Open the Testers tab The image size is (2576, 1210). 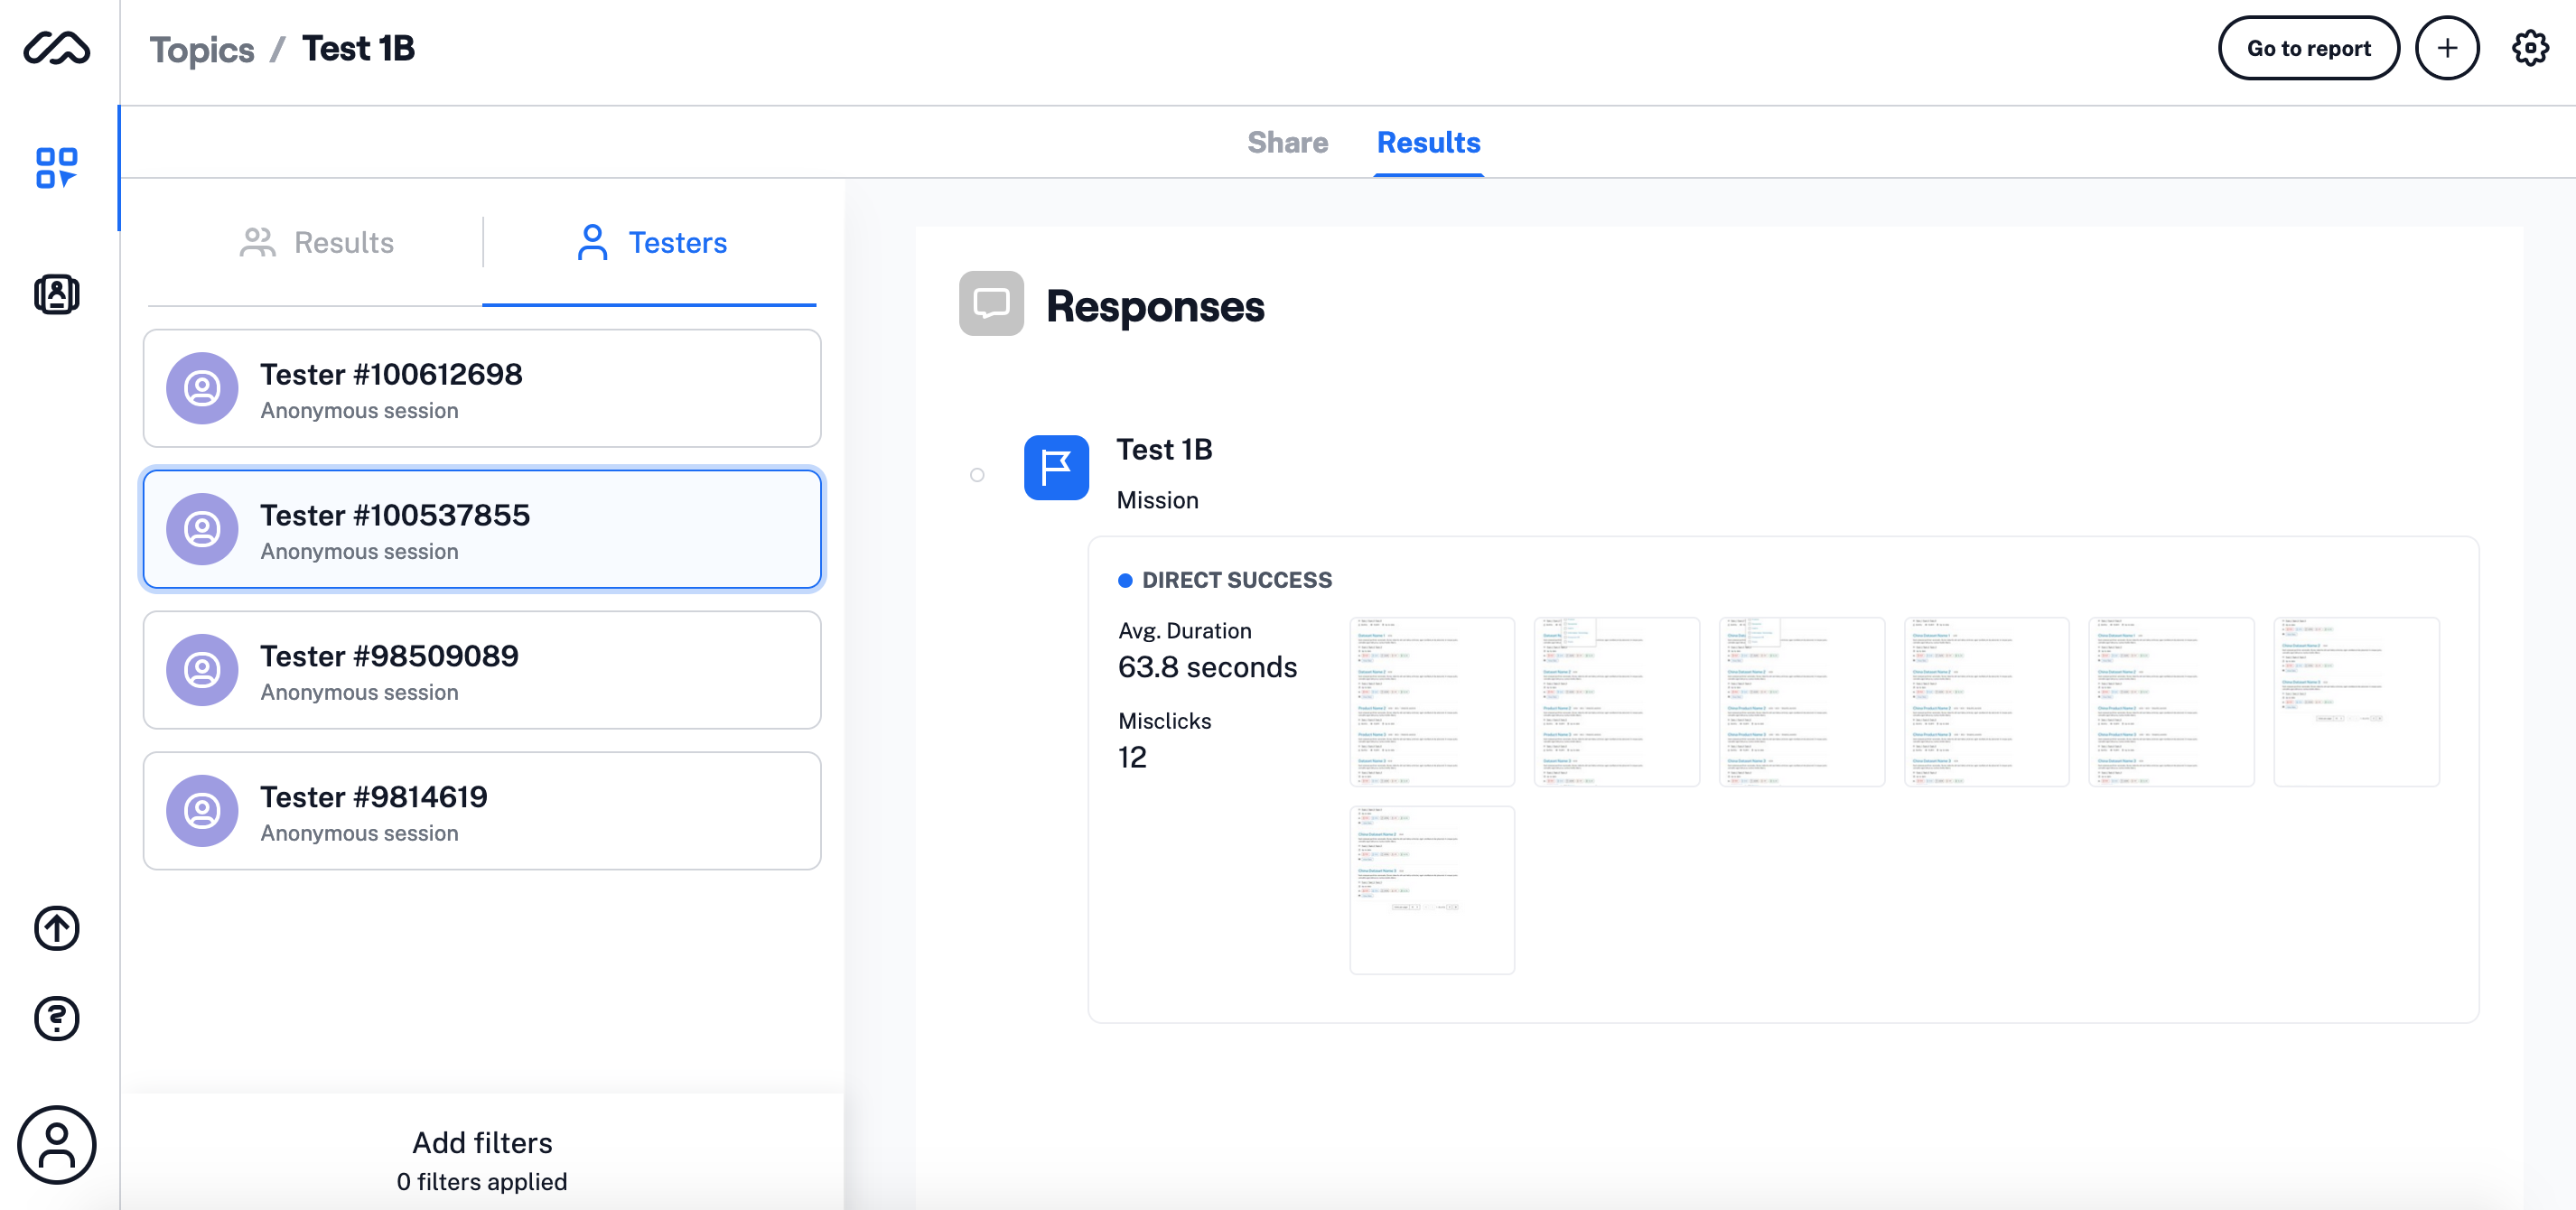651,242
